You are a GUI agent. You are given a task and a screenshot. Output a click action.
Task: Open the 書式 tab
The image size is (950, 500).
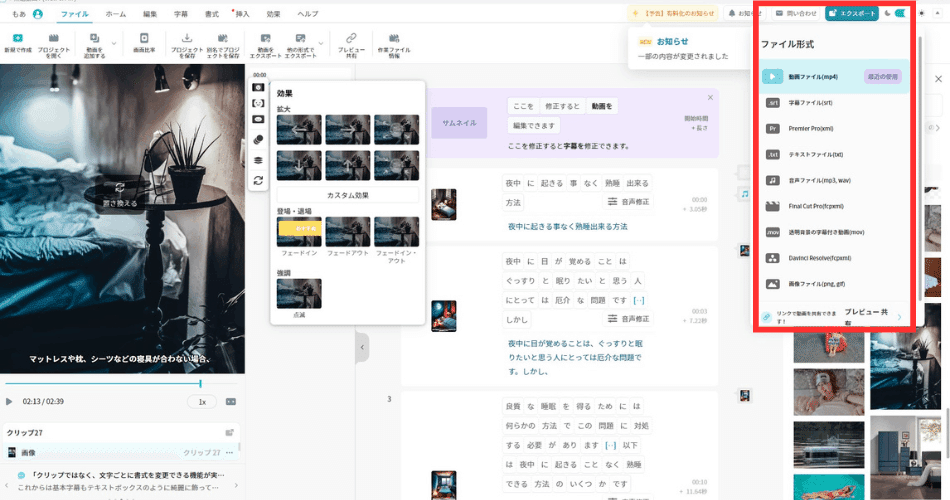[211, 14]
